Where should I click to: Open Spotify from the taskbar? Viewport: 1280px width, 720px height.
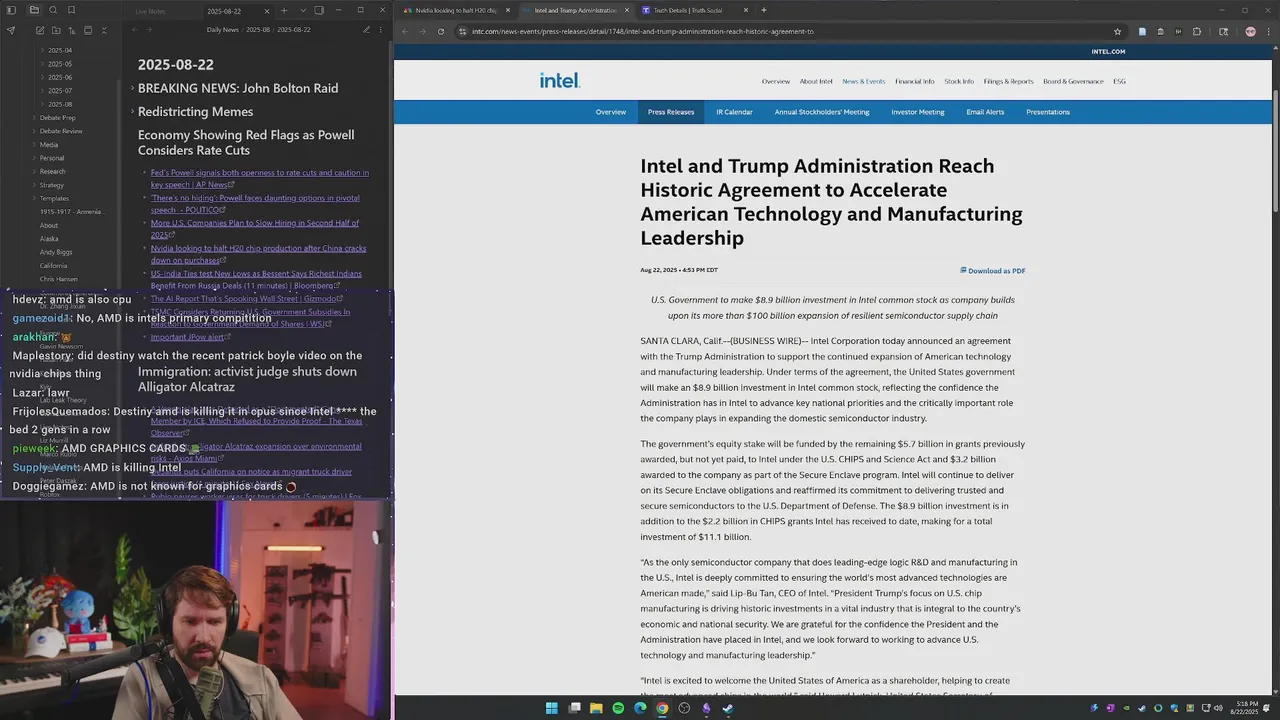point(618,708)
